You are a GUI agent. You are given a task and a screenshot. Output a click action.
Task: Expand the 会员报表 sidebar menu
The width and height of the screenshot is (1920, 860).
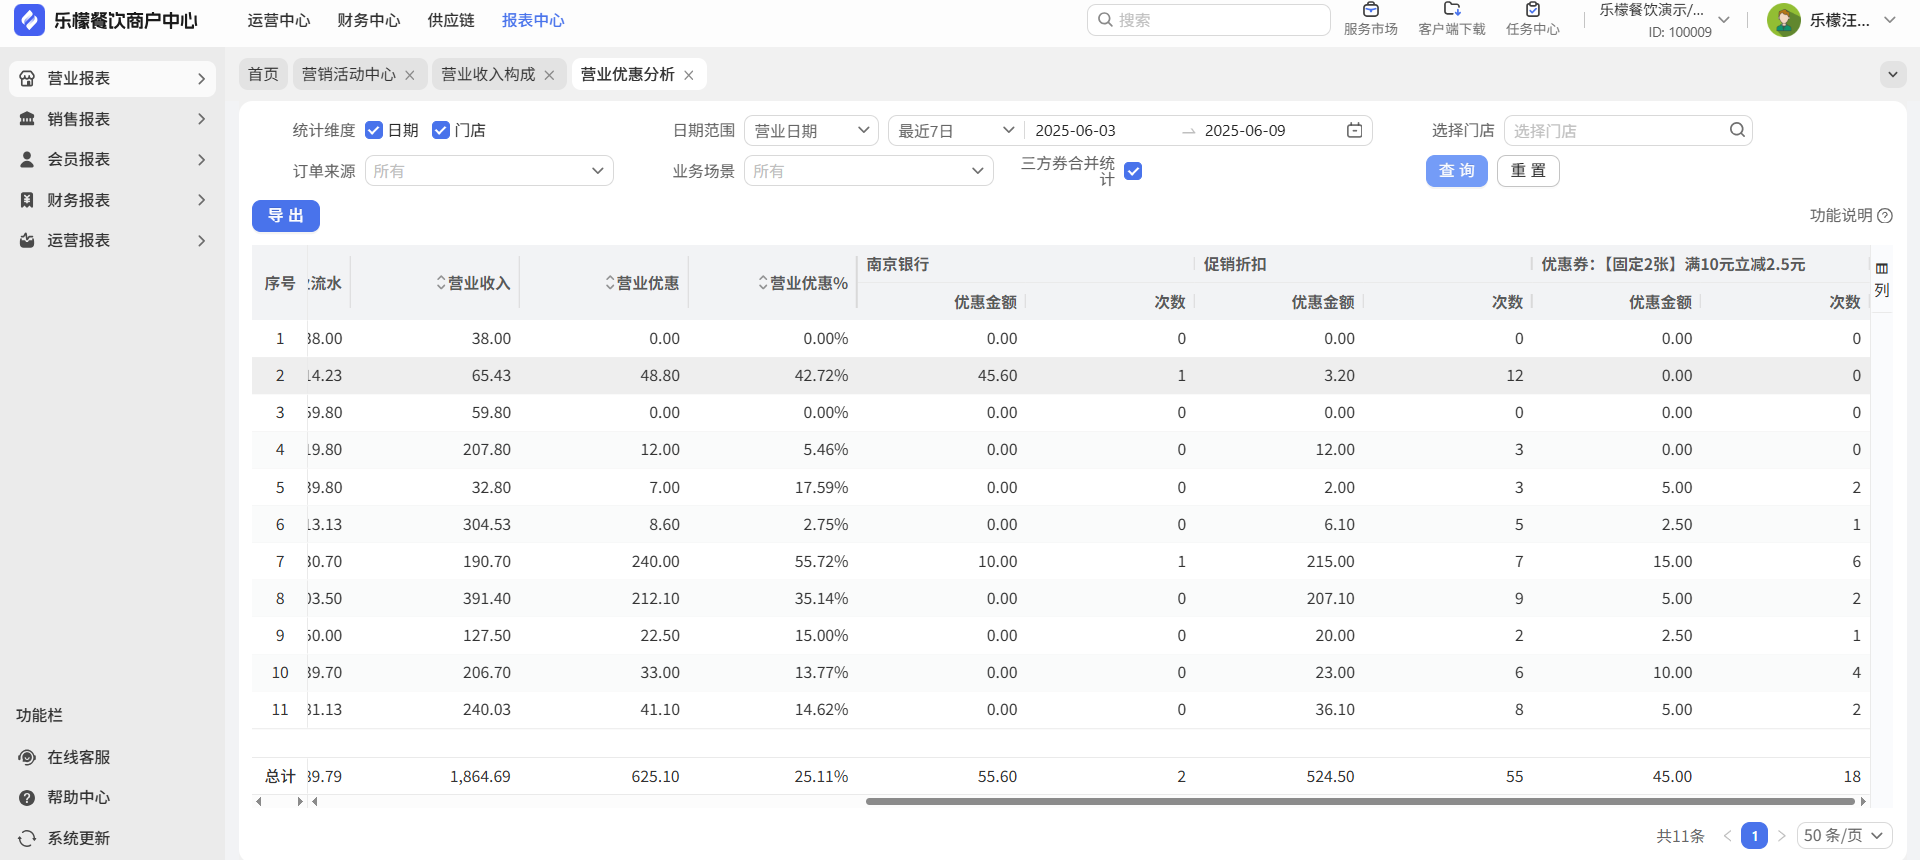(113, 159)
